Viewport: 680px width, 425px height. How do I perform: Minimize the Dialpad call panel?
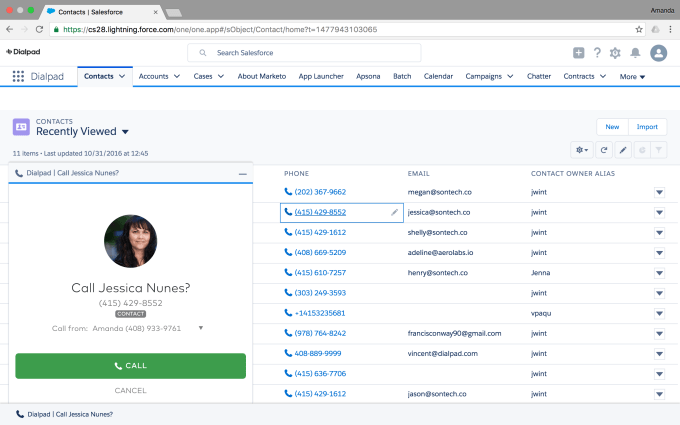[x=242, y=173]
